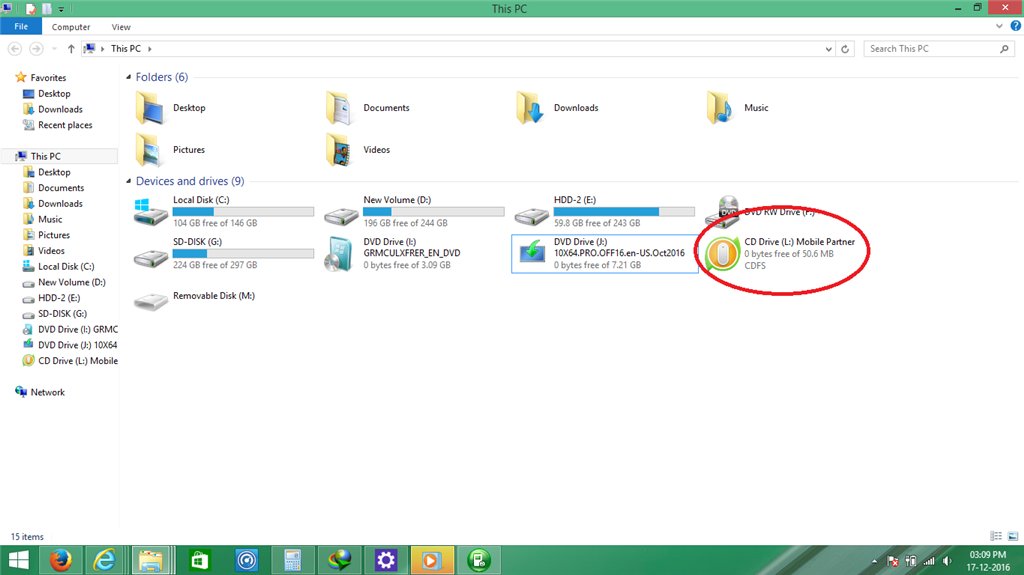Open Music under This PC in sidebar

click(x=50, y=219)
